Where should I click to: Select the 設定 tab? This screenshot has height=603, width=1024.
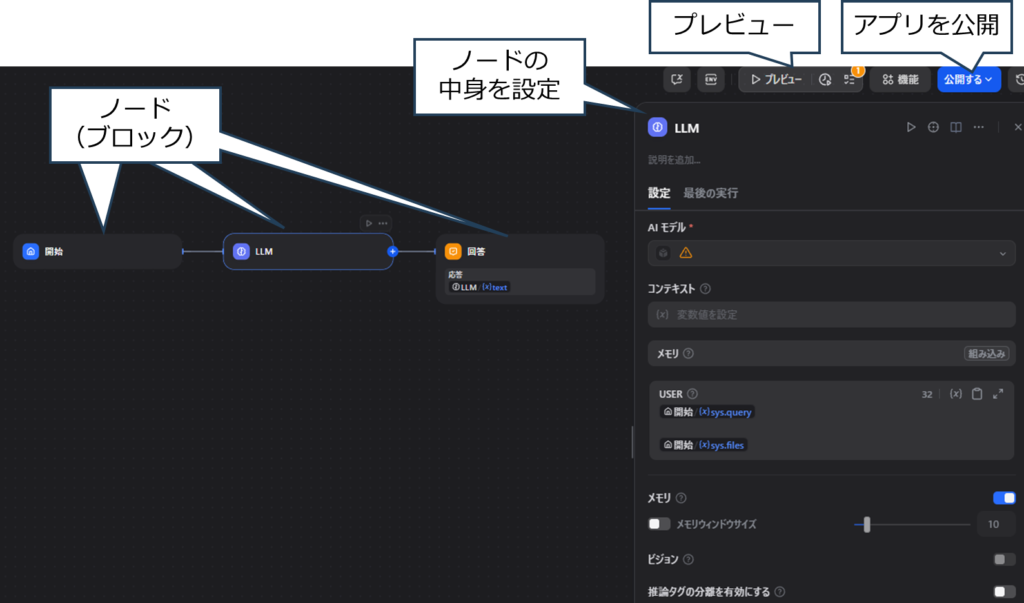(659, 193)
